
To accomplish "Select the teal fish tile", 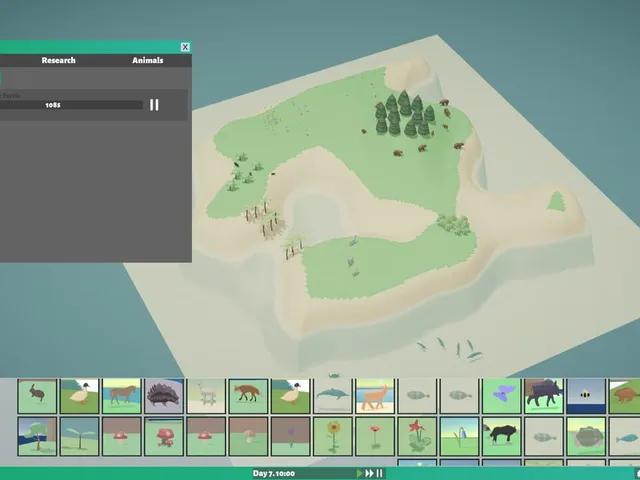I will coord(624,436).
